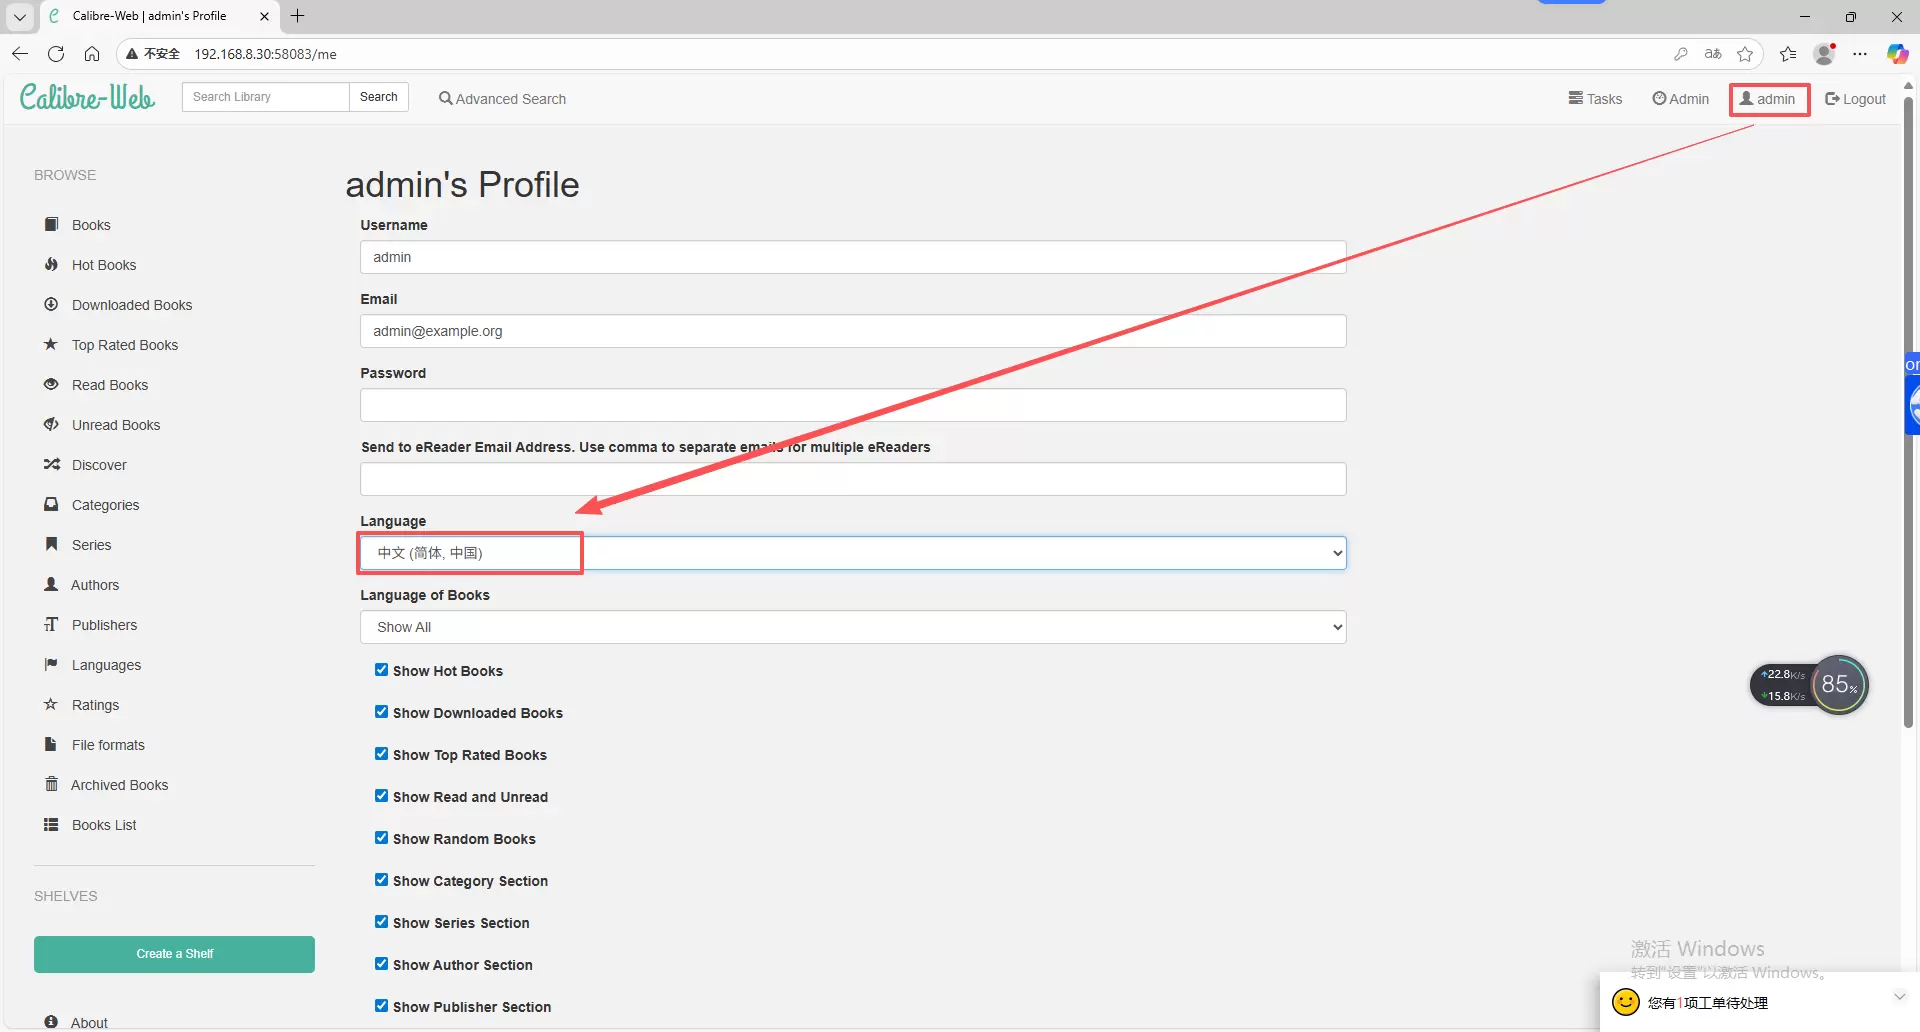Click the Hot Books flame icon
Viewport: 1920px width, 1032px height.
[x=51, y=265]
